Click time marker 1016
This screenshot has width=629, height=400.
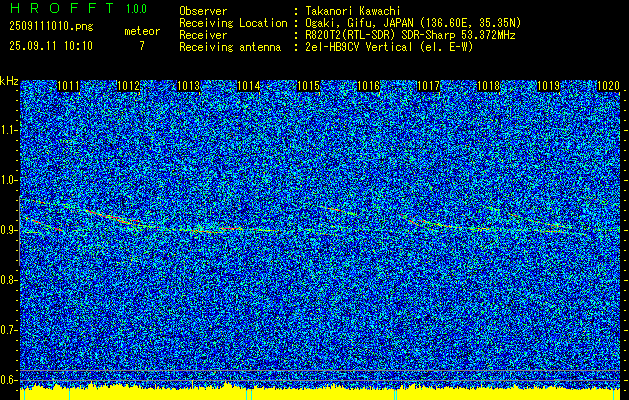[x=369, y=86]
